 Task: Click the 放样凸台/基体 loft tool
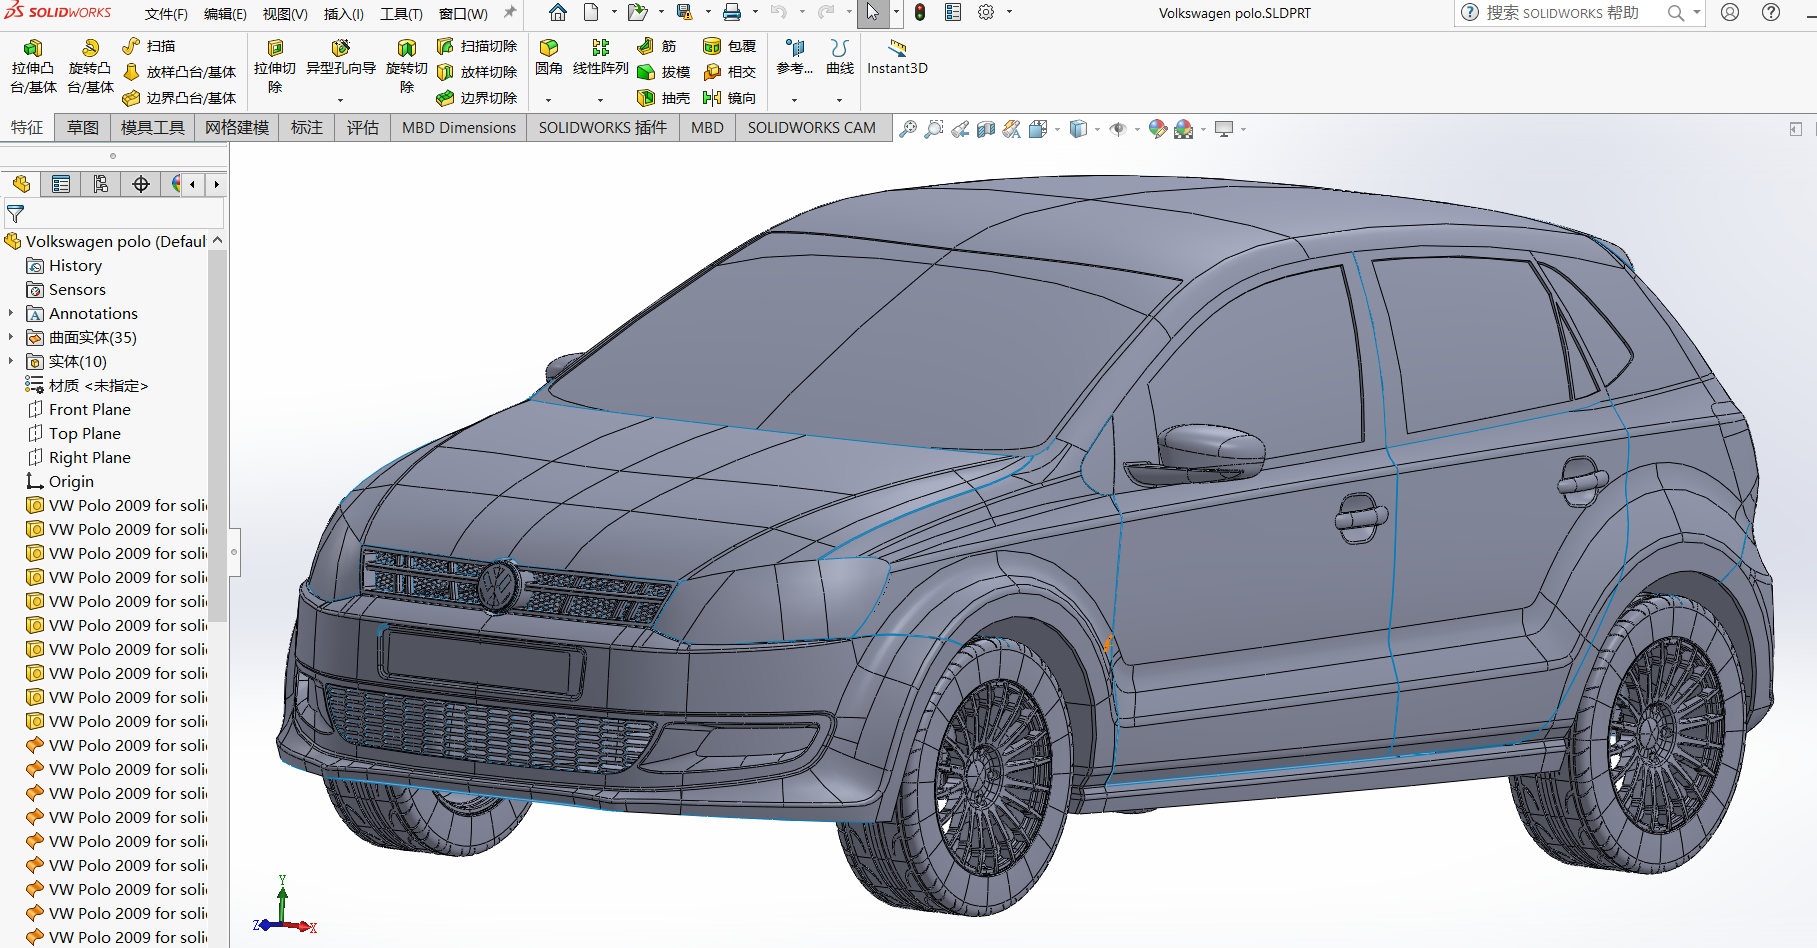coord(180,72)
